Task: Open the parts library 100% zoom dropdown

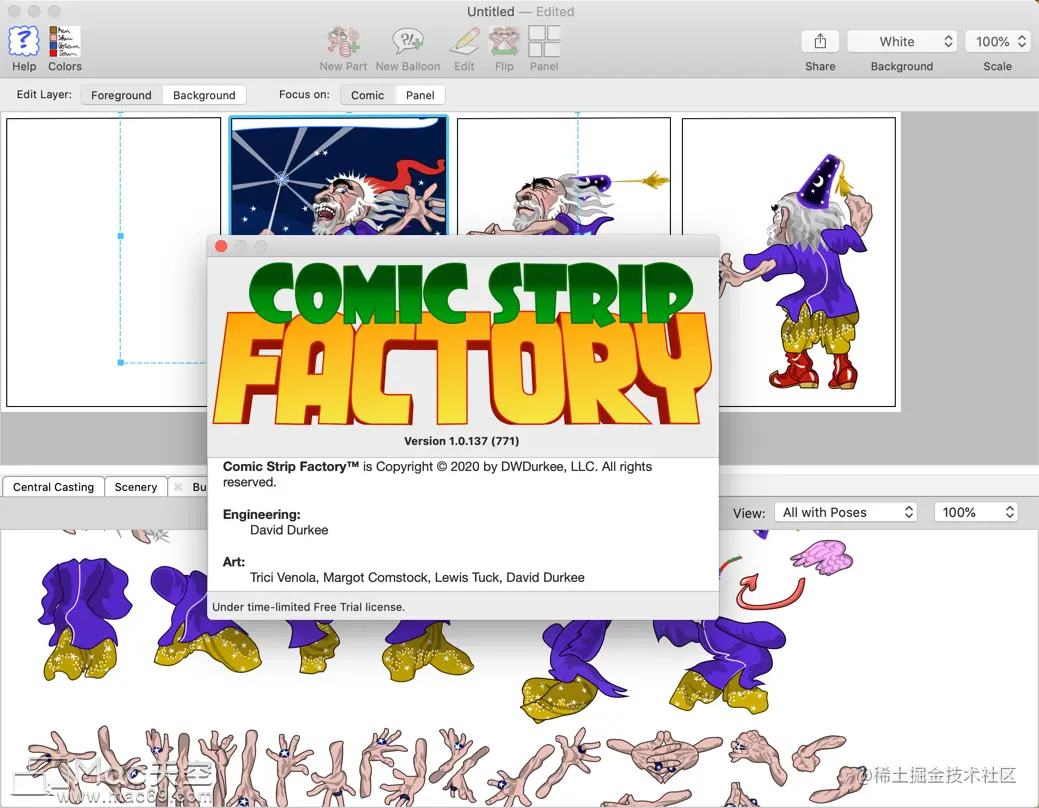Action: (976, 512)
